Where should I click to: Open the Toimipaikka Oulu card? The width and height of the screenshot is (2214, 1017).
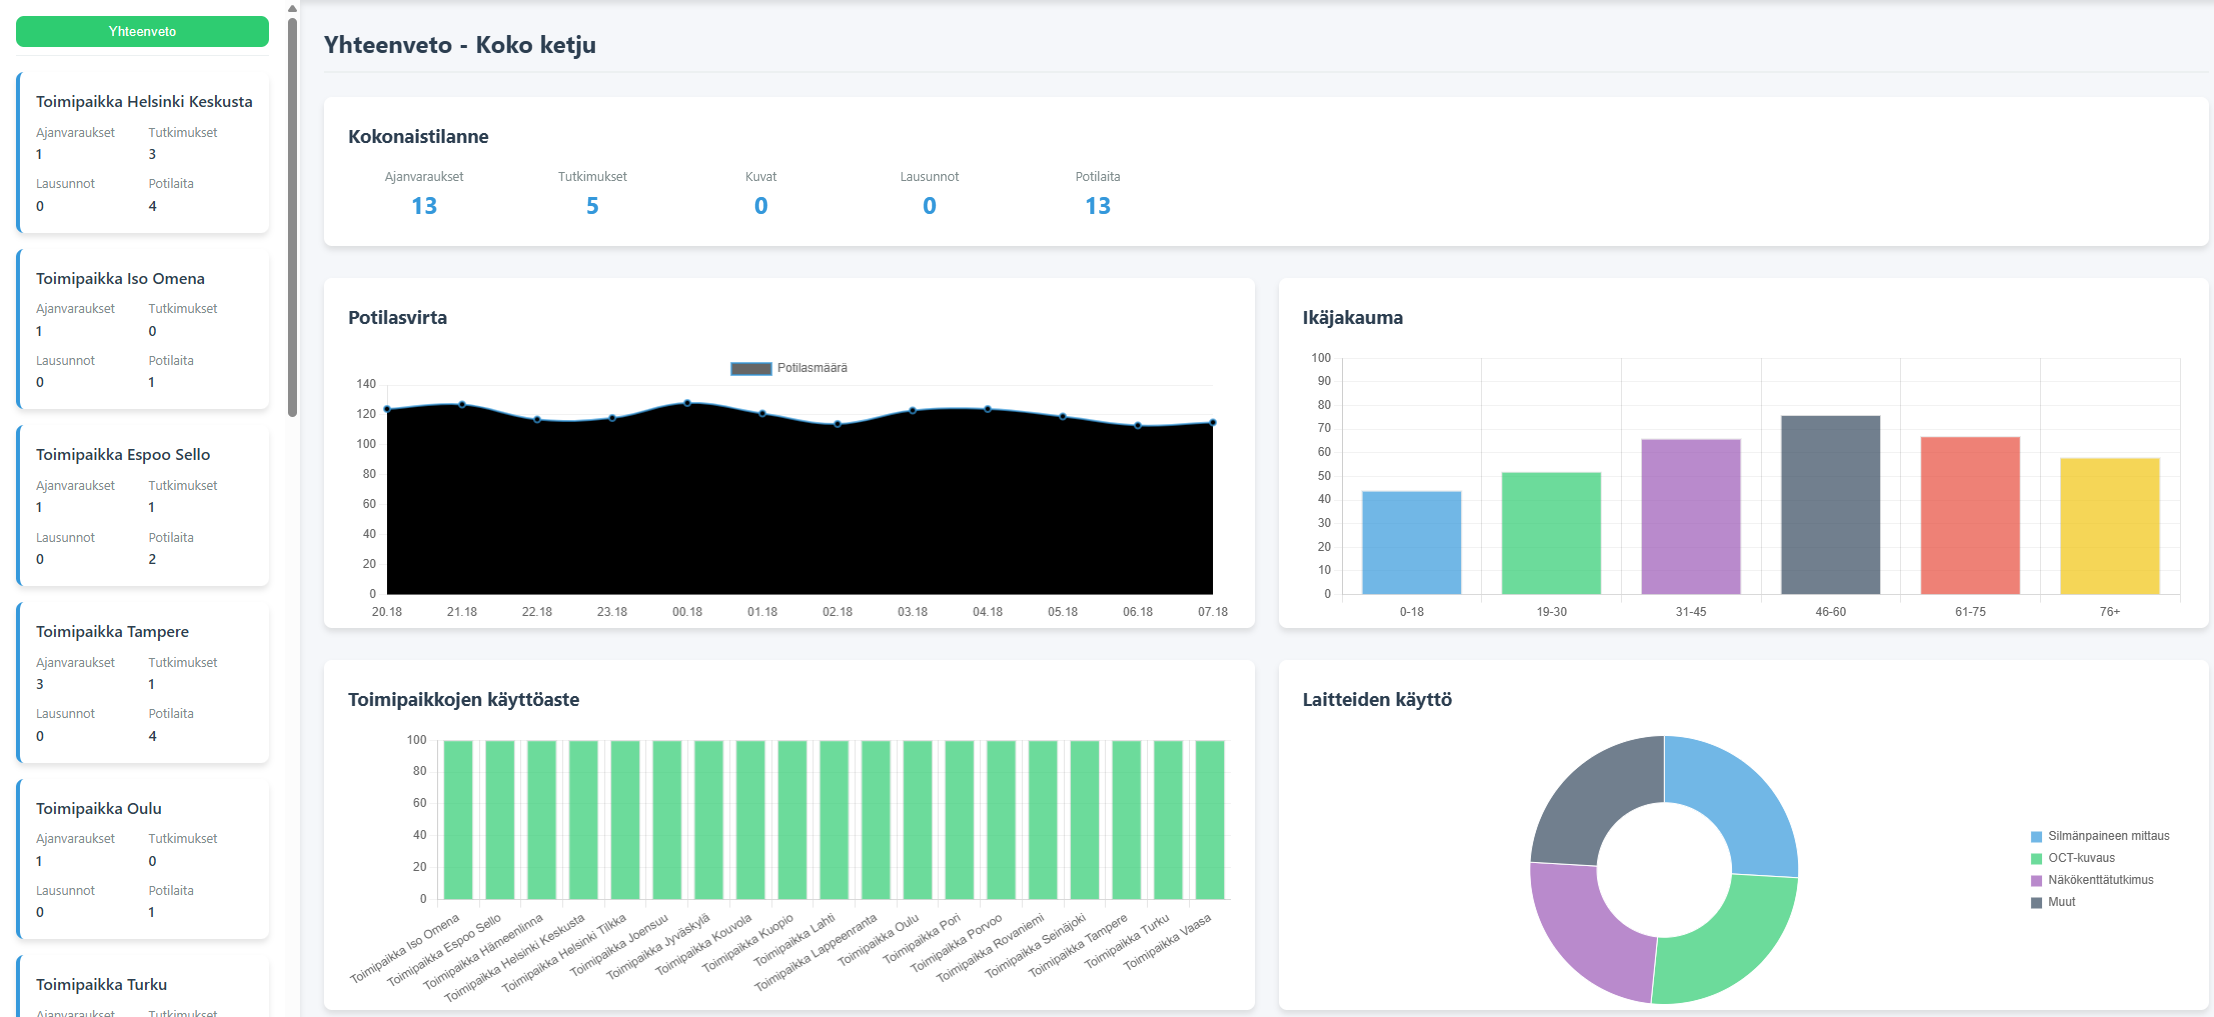coord(143,859)
